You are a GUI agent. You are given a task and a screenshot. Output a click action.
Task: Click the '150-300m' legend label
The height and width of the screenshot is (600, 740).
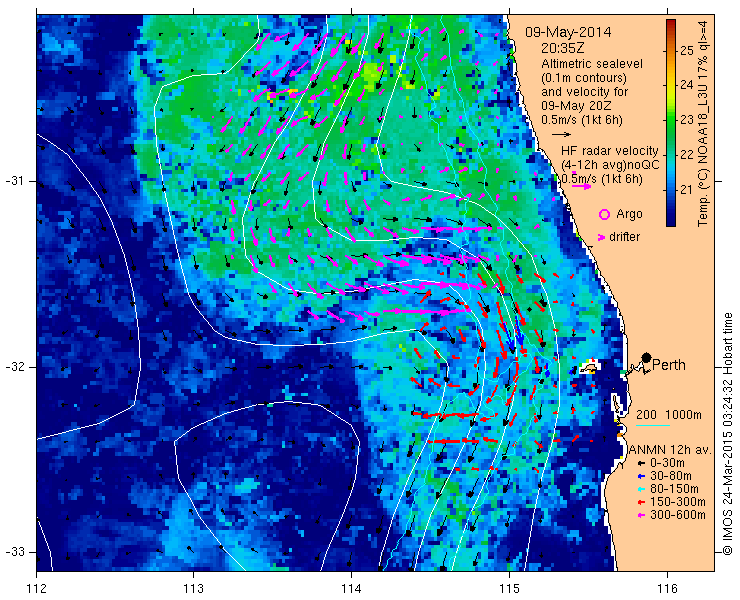point(678,502)
